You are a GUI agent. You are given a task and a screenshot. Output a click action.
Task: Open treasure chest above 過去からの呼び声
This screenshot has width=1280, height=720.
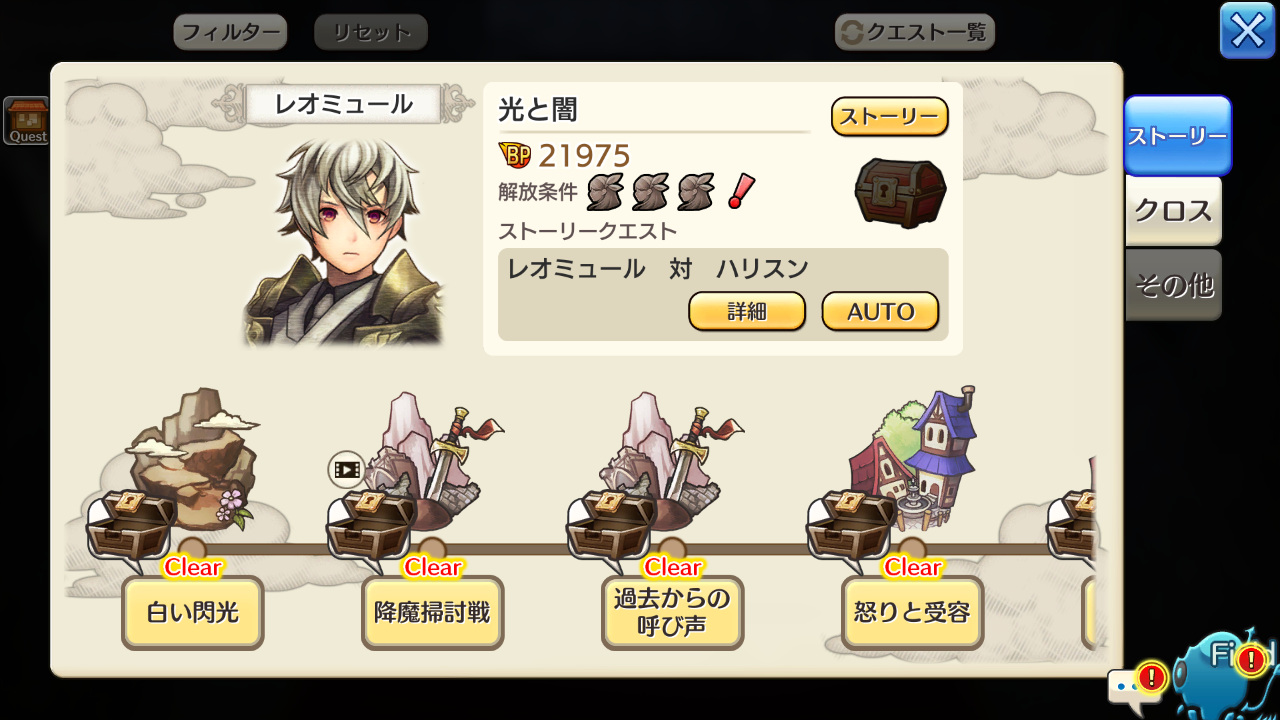click(611, 525)
